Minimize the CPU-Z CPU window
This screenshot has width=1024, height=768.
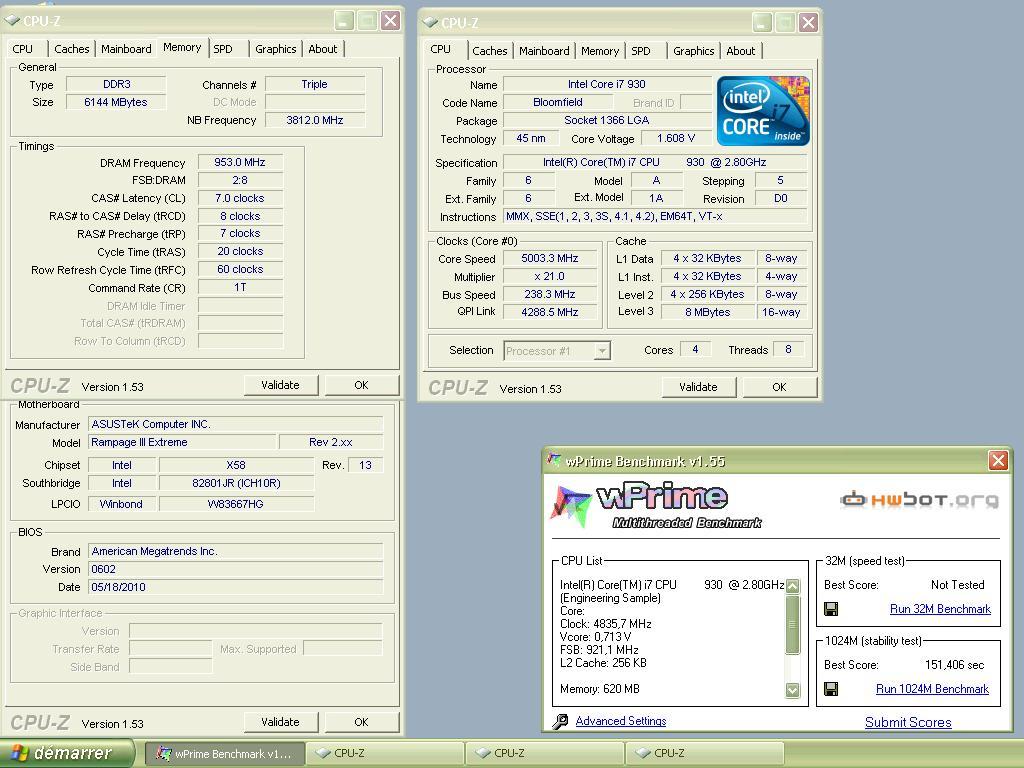[x=762, y=22]
